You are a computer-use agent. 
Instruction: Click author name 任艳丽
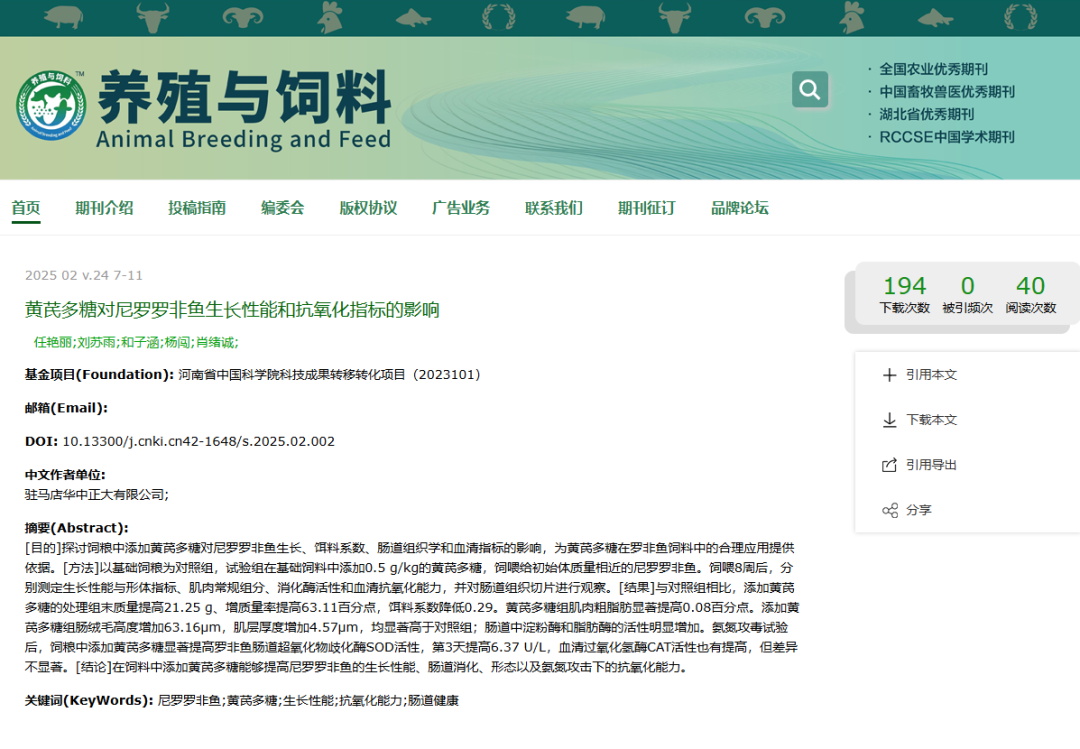click(x=53, y=342)
